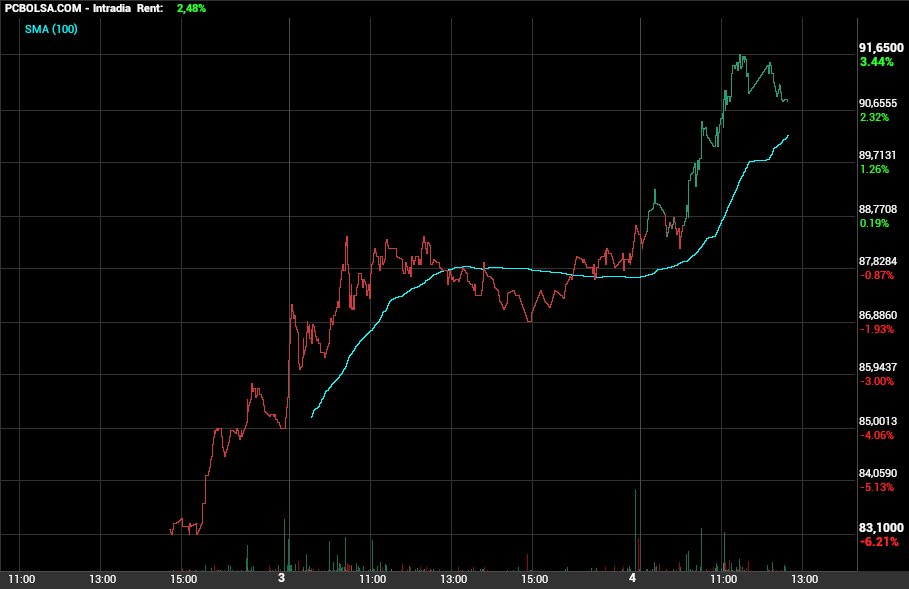
Task: Click the -4.06% percentage label
Action: pos(877,435)
